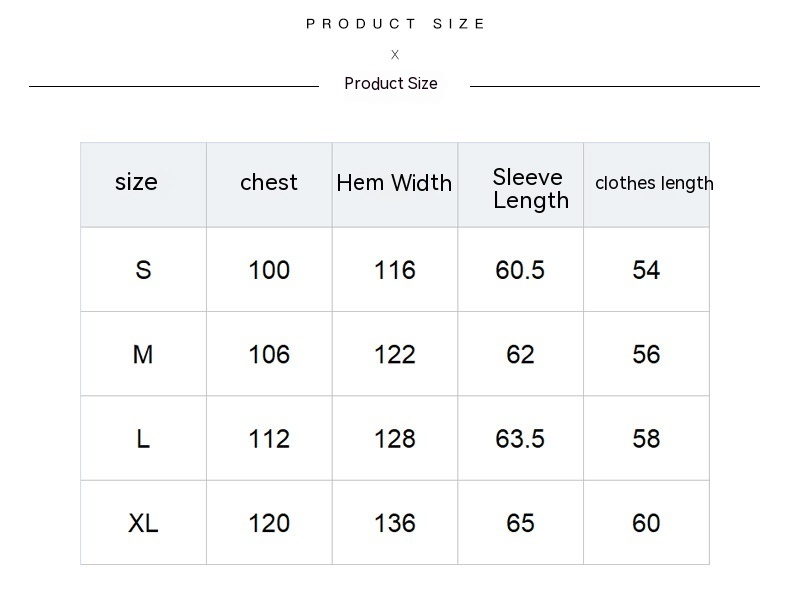Click clothes length value 56
Screen dimensions: 790x615
pyautogui.click(x=646, y=354)
